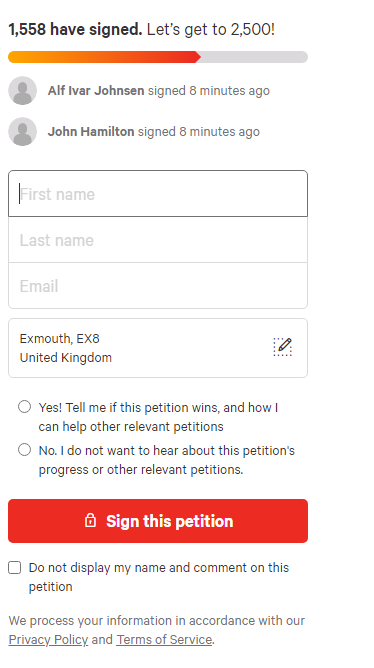Open the Privacy Policy link
The width and height of the screenshot is (374, 668).
coord(48,639)
